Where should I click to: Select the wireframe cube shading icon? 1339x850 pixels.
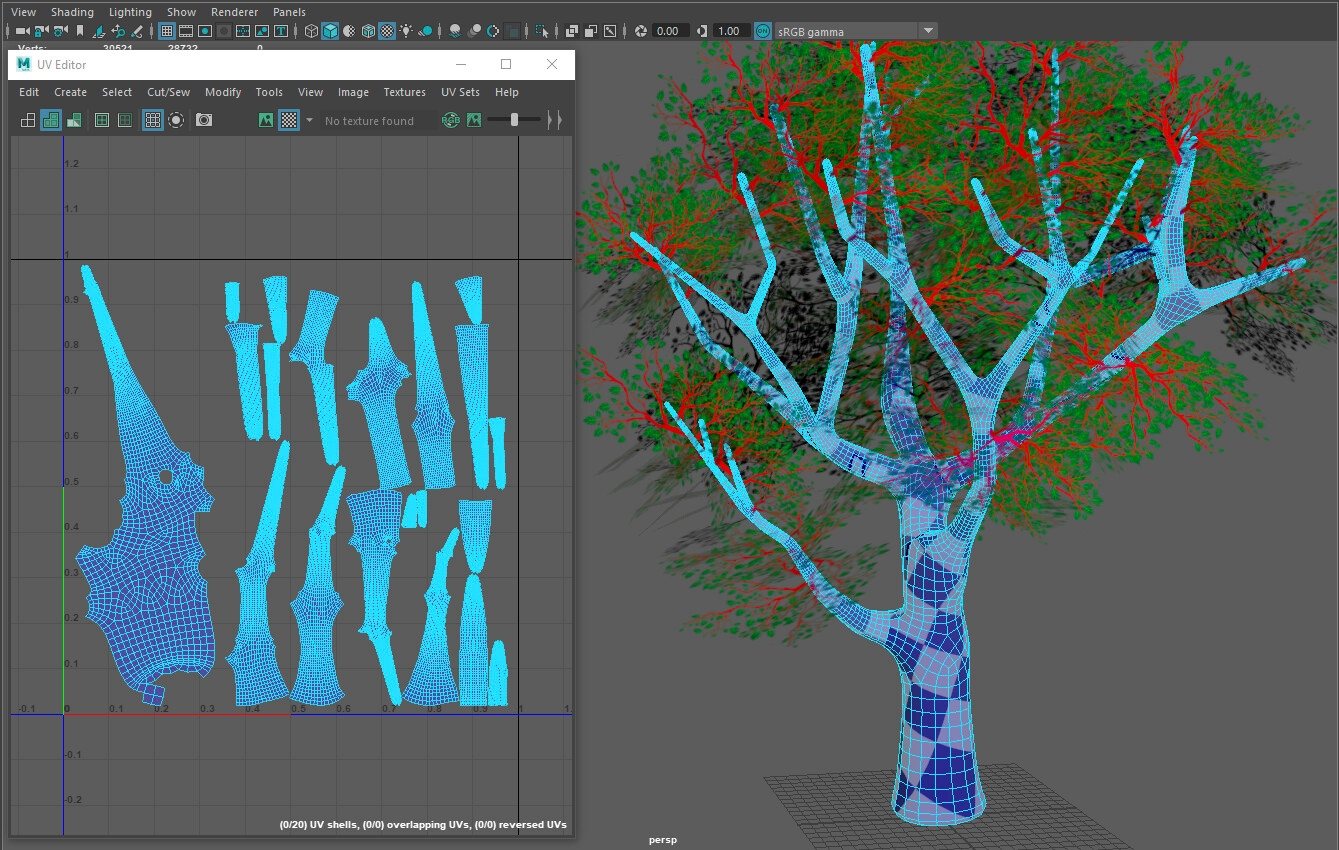311,31
